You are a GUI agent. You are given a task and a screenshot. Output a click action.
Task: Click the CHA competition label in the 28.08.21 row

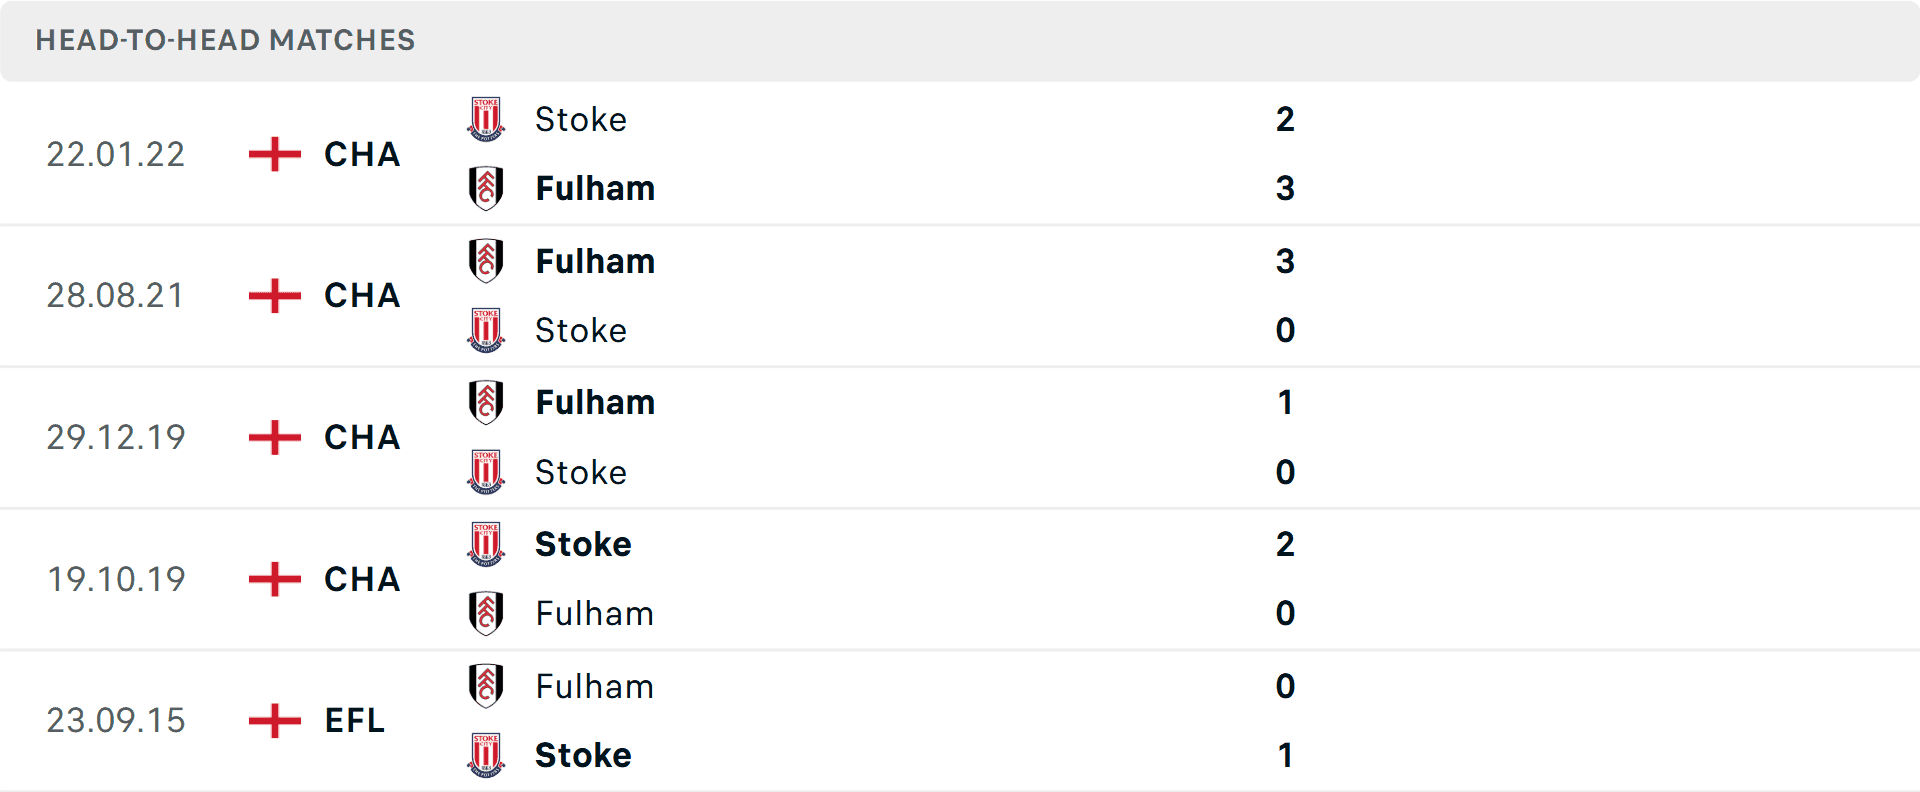pos(360,296)
